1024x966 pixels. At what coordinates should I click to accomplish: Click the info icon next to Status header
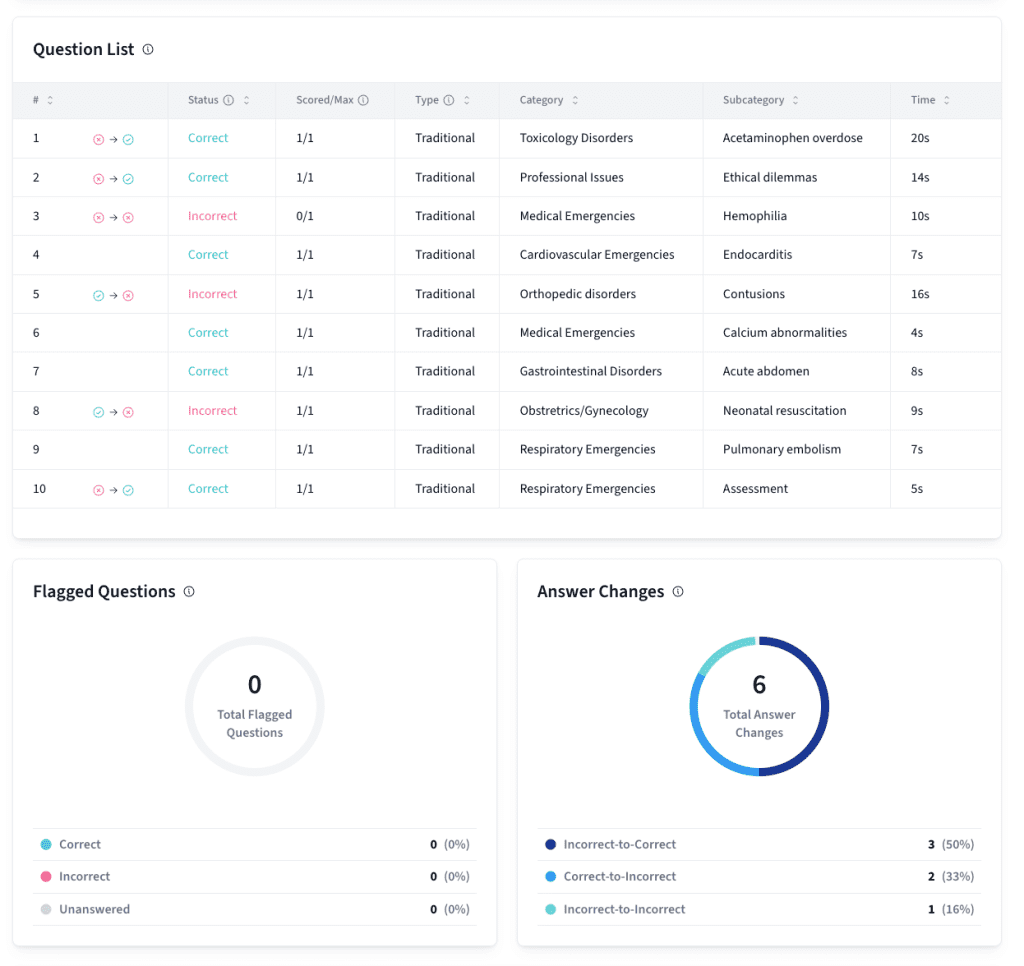pos(228,100)
